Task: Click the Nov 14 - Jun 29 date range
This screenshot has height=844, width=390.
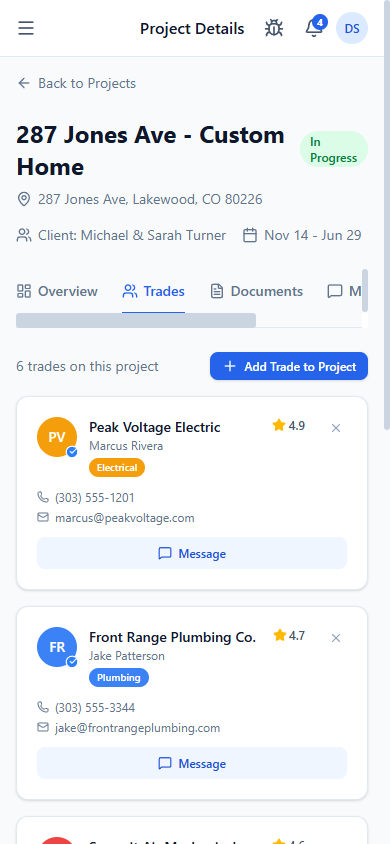Action: tap(313, 235)
